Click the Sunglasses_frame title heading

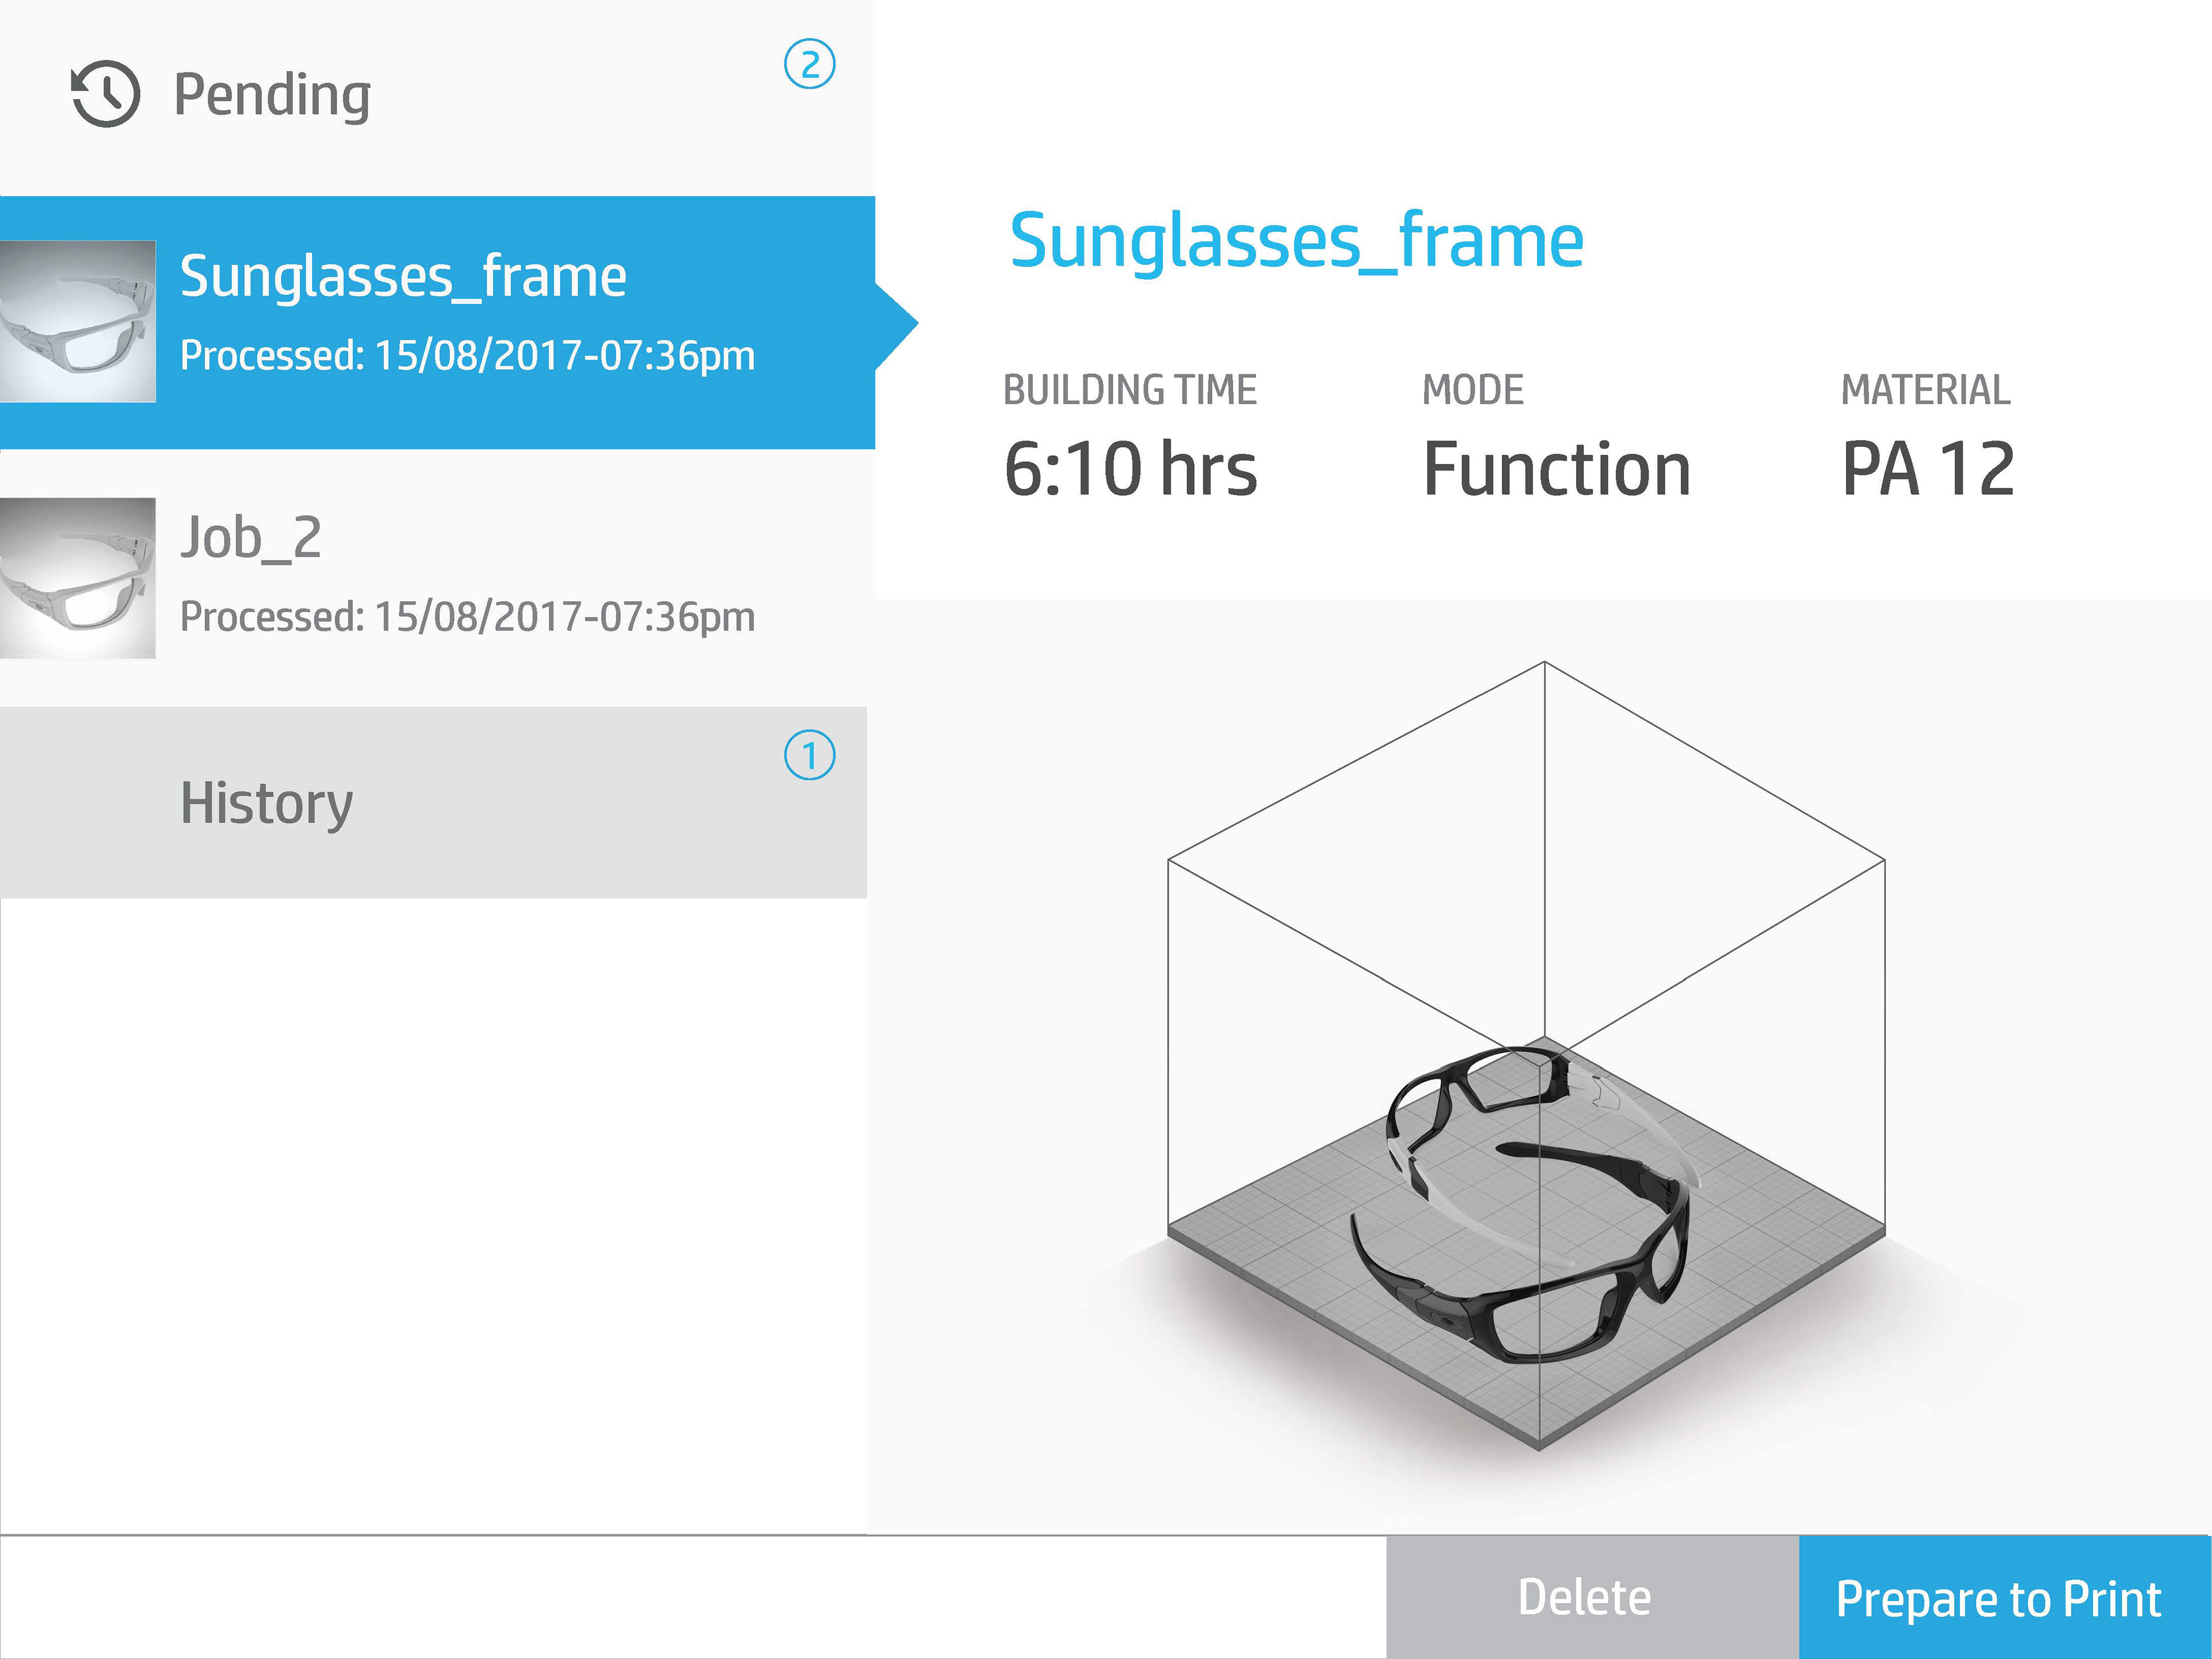point(1296,241)
